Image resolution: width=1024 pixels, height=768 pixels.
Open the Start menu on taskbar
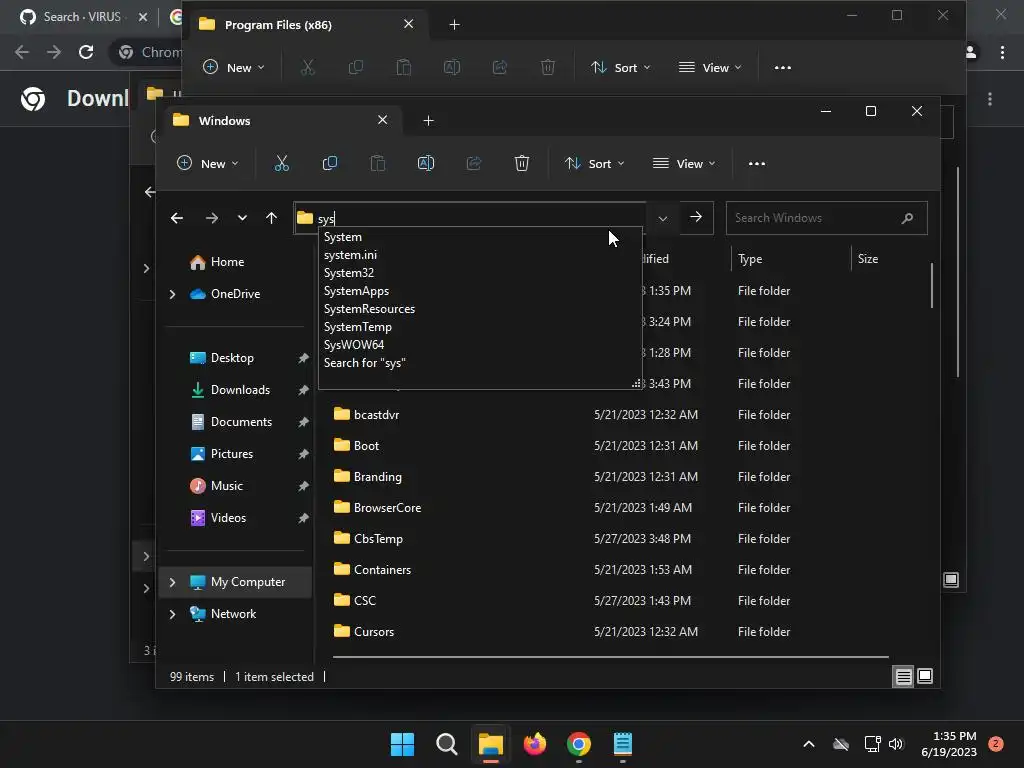tap(402, 744)
